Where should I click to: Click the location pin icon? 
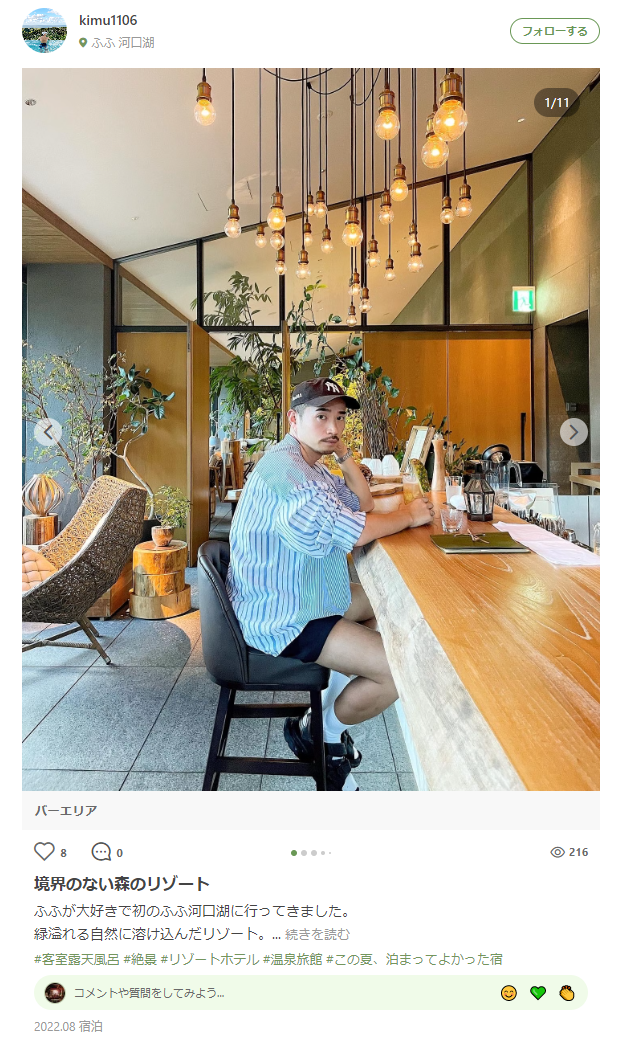click(x=83, y=43)
